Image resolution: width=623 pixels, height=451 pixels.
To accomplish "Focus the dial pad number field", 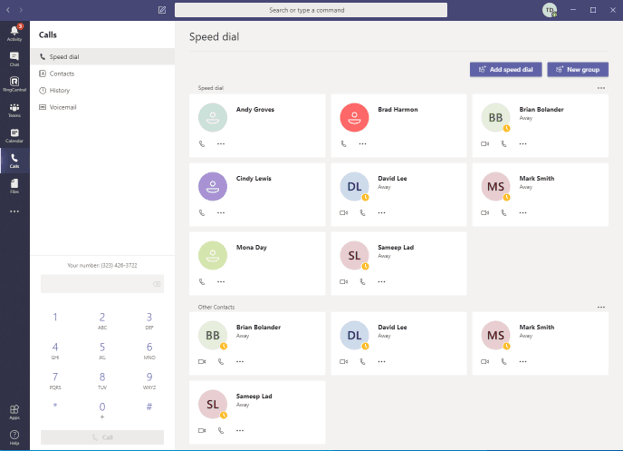I will (102, 284).
